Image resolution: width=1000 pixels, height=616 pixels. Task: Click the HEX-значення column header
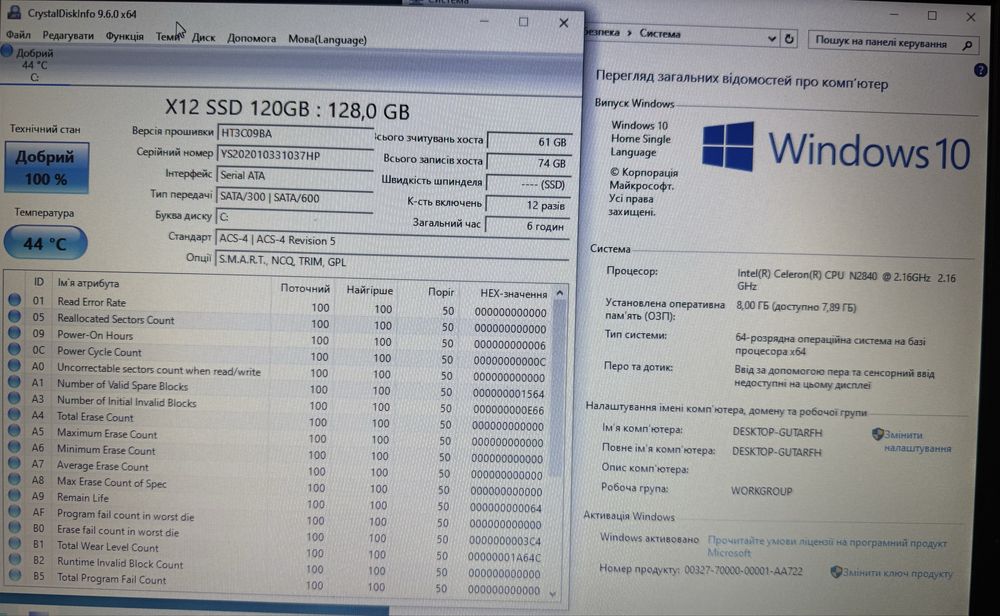[x=513, y=293]
